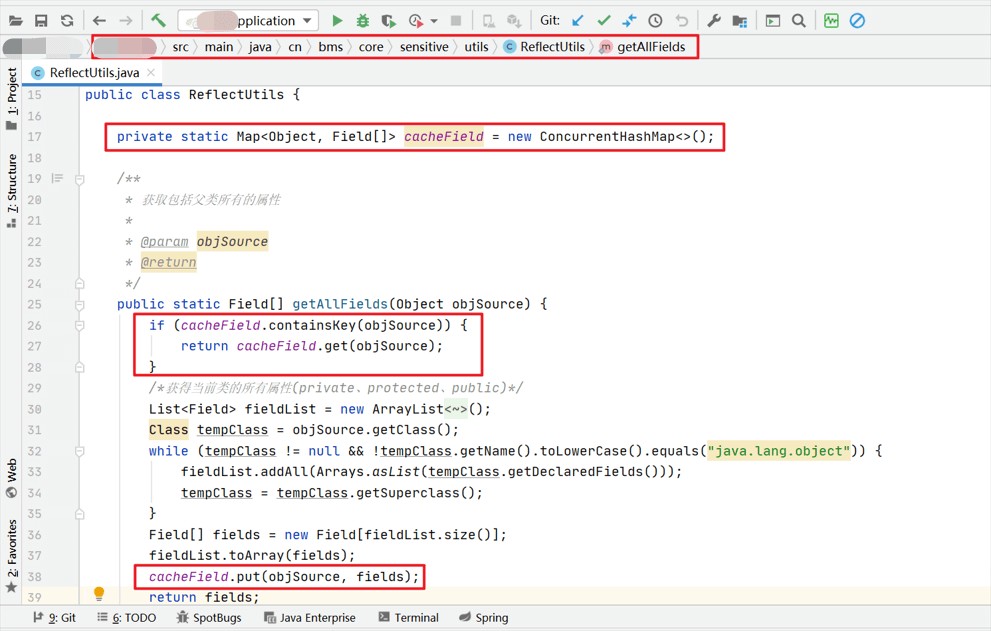
Task: Switch to the ReflectUtils.java editor tab
Action: [x=93, y=73]
